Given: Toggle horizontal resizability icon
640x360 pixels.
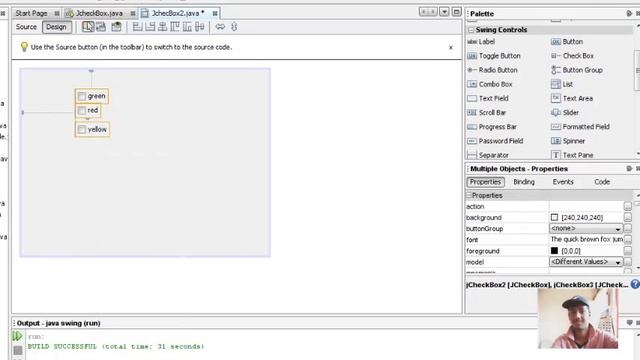Looking at the screenshot, I should 220,27.
